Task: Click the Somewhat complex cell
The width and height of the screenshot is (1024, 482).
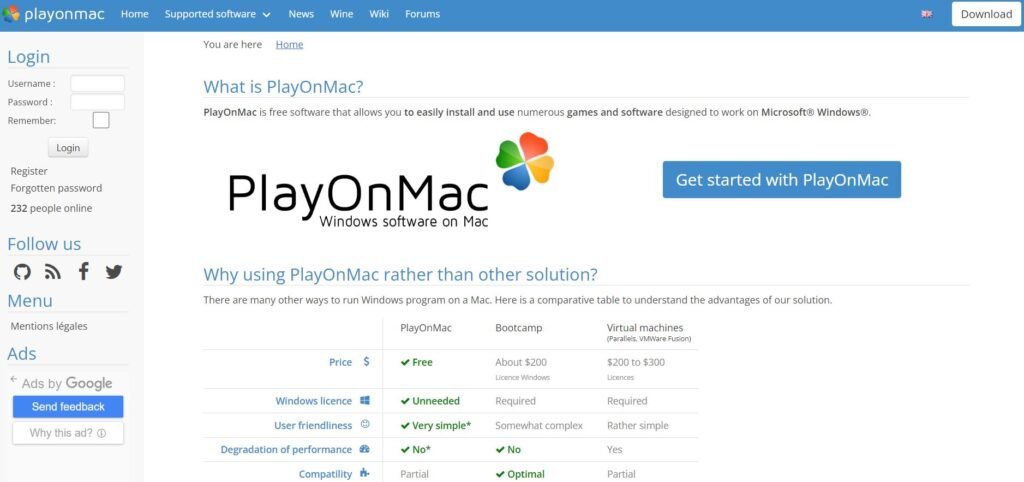Action: 539,425
